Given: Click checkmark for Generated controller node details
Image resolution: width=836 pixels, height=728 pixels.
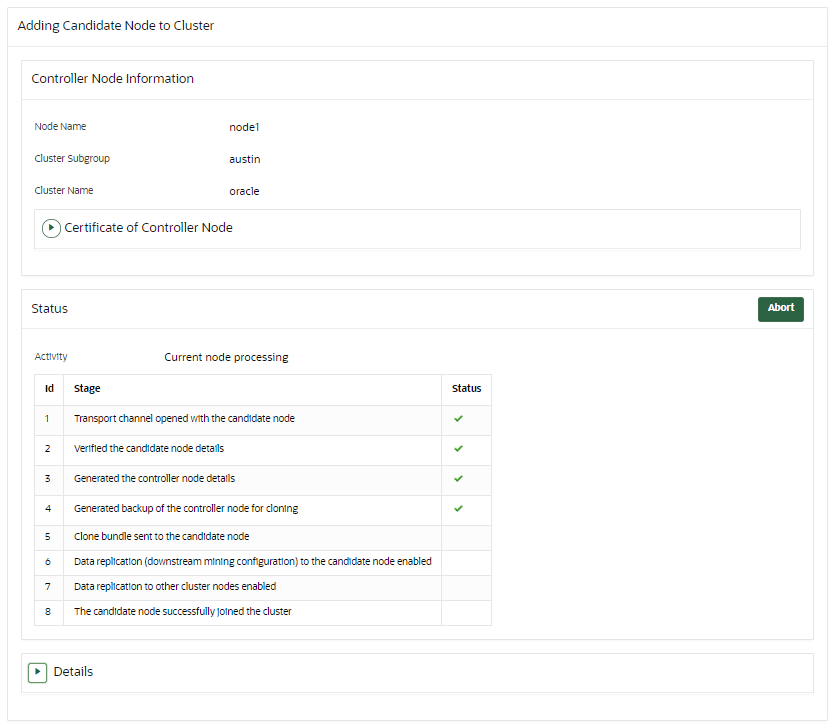Looking at the screenshot, I should 459,478.
